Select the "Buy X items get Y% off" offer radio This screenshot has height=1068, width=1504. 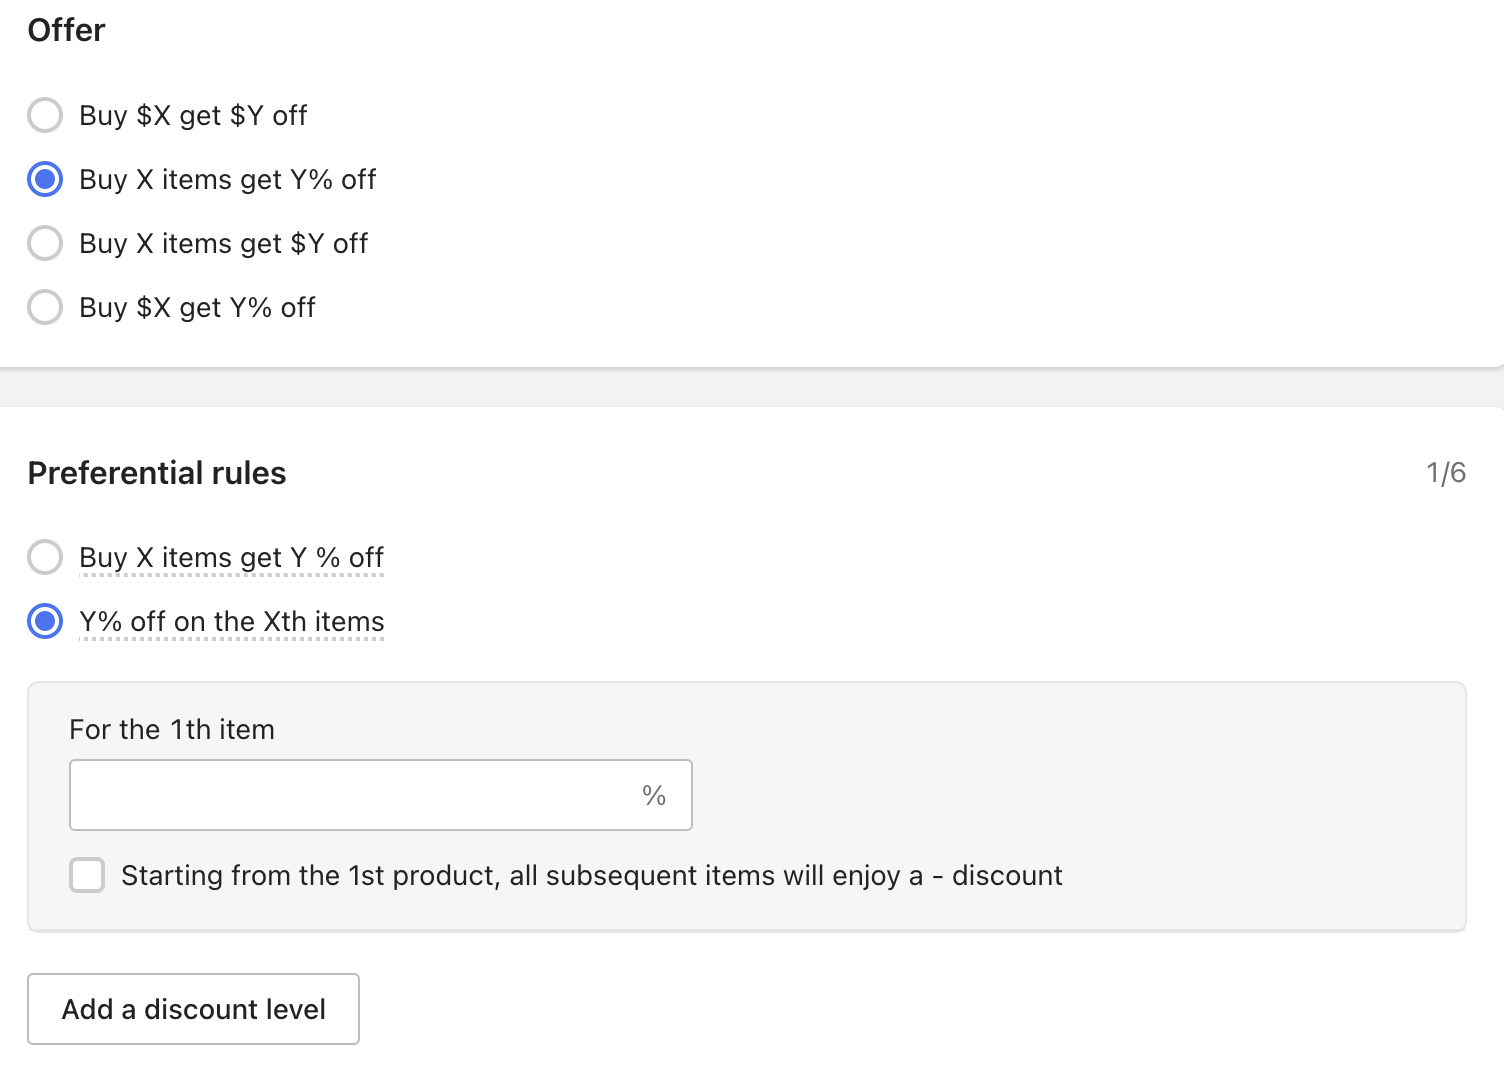[x=45, y=179]
